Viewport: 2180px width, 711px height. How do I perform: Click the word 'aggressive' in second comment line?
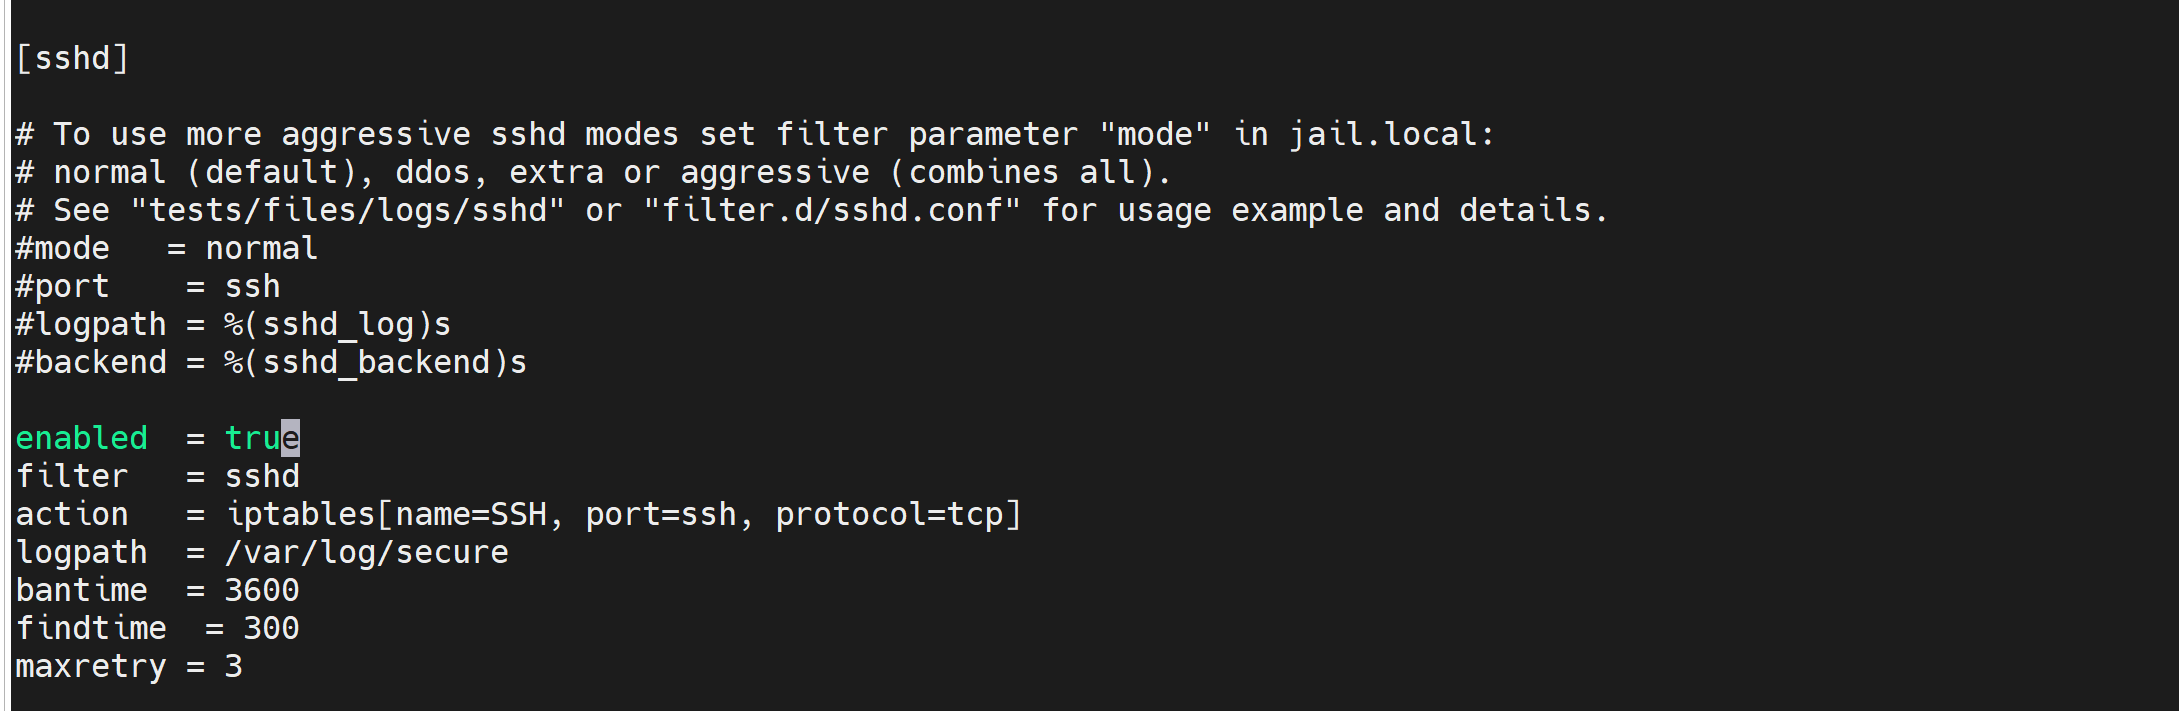pos(775,172)
